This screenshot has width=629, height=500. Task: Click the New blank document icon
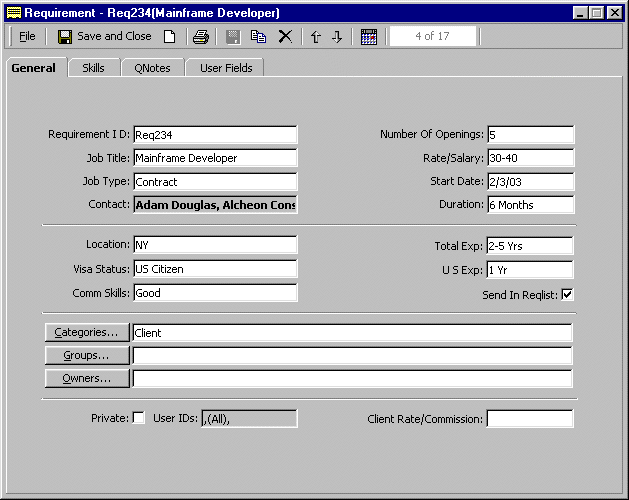[170, 37]
